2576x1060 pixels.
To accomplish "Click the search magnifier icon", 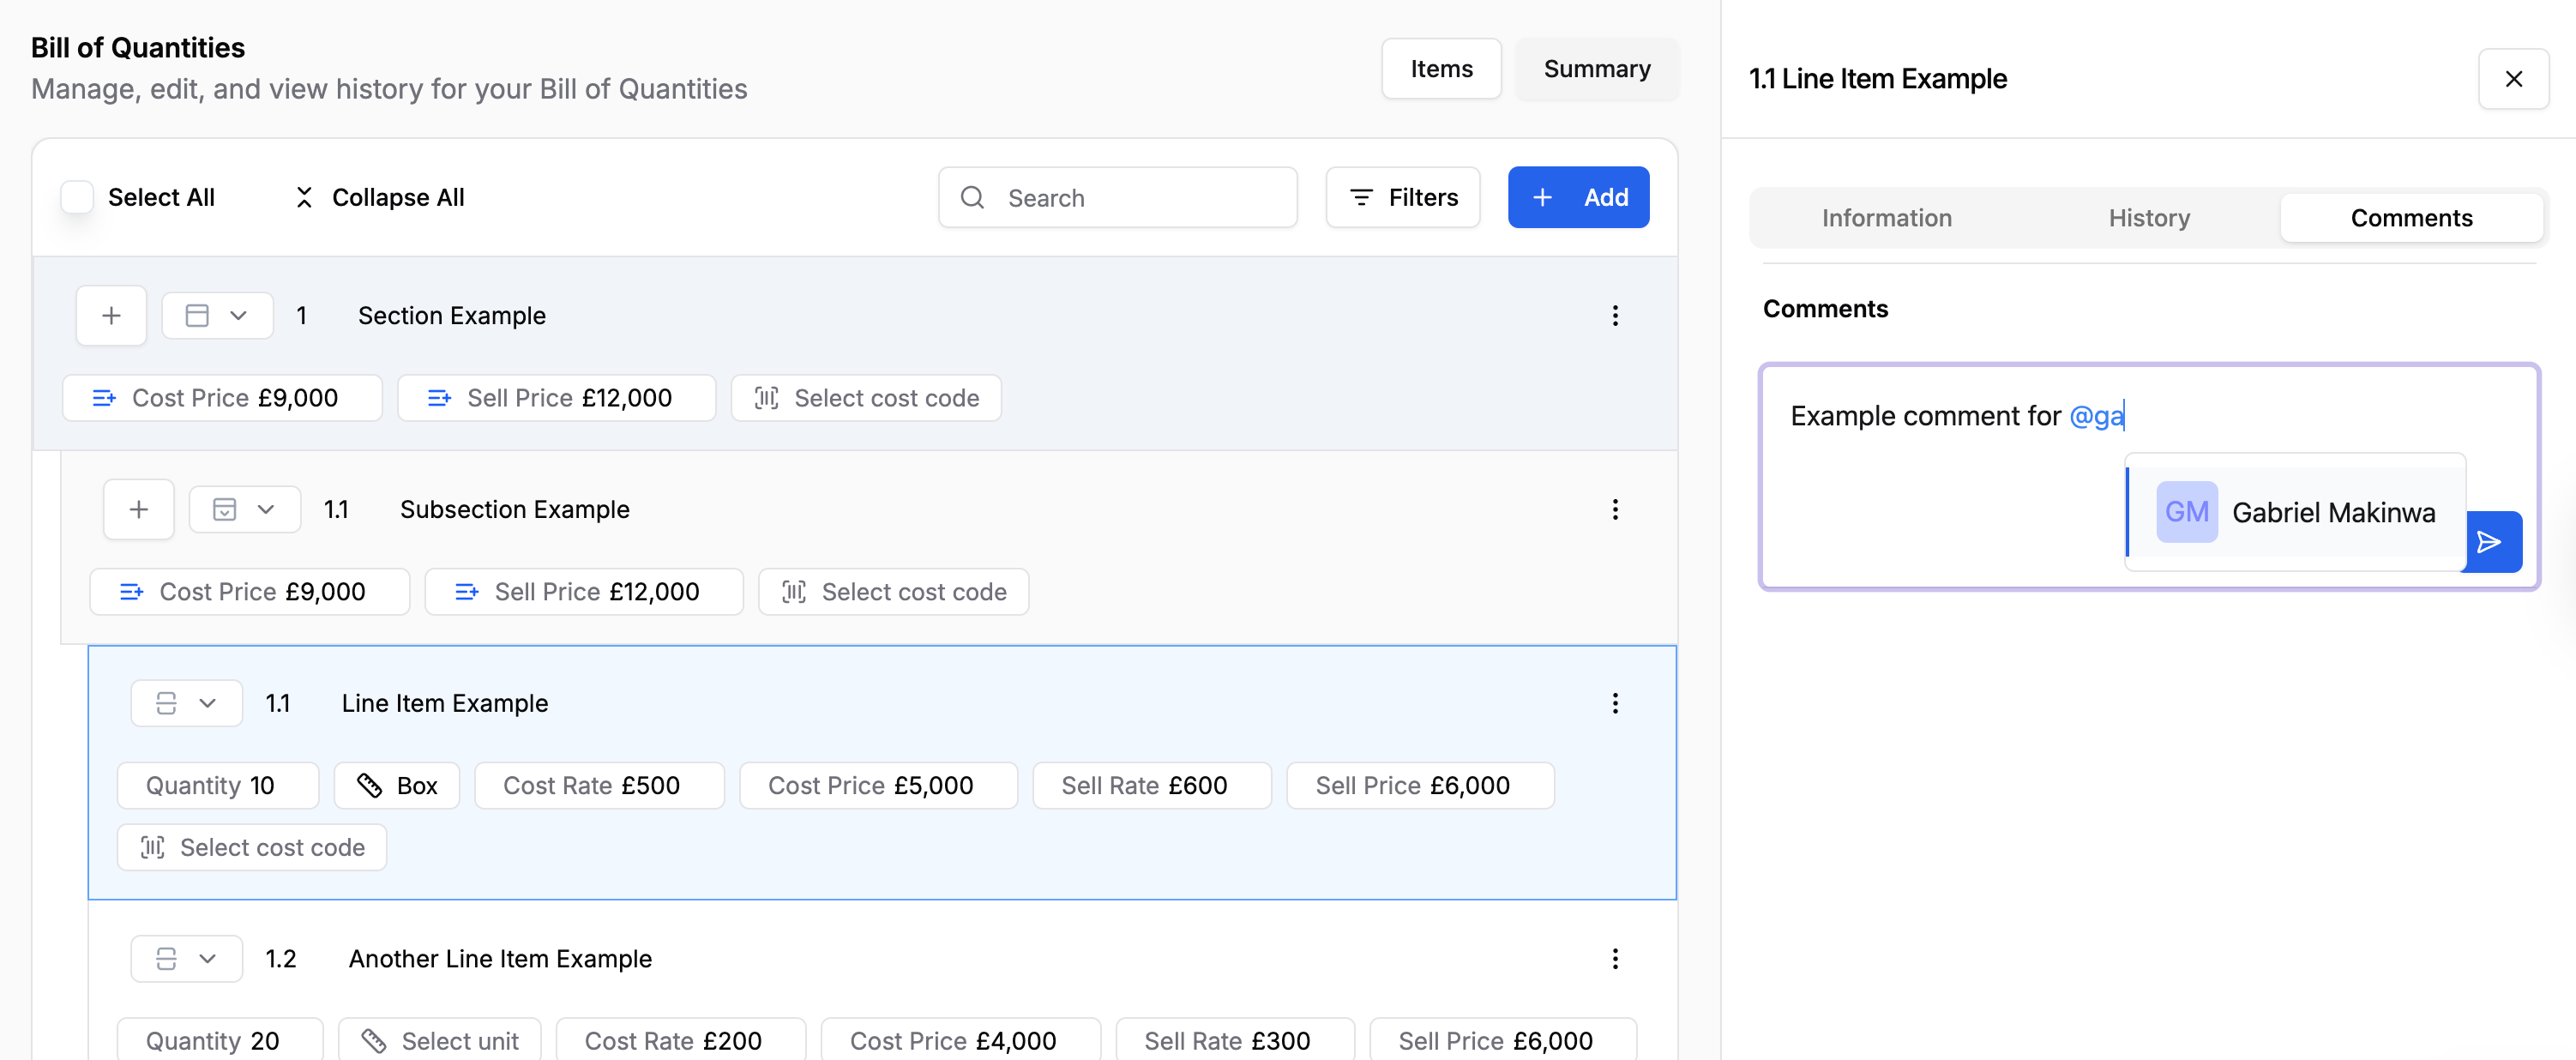I will [x=973, y=198].
